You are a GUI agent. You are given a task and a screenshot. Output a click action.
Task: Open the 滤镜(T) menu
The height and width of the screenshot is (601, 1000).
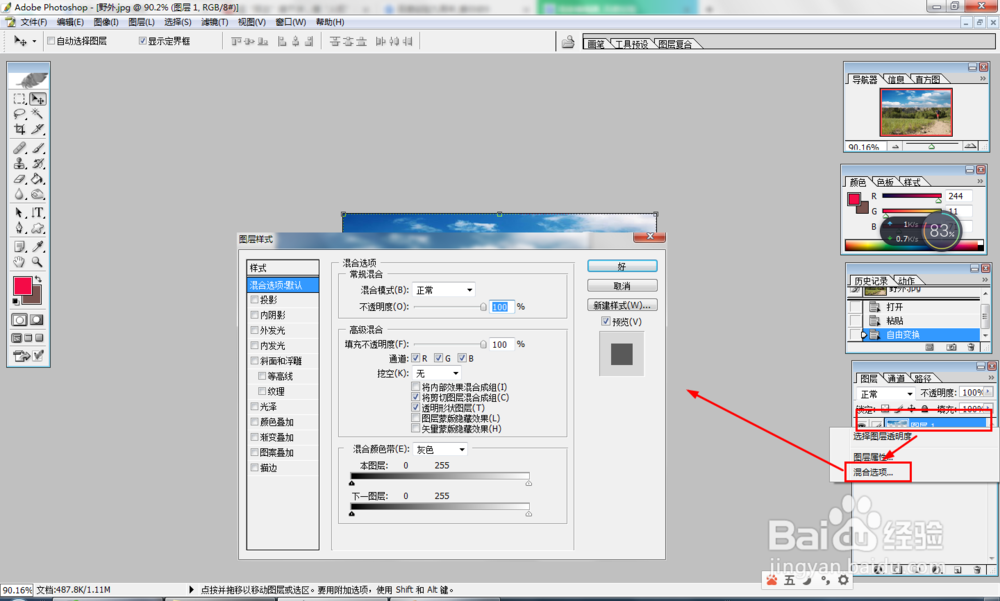click(214, 22)
